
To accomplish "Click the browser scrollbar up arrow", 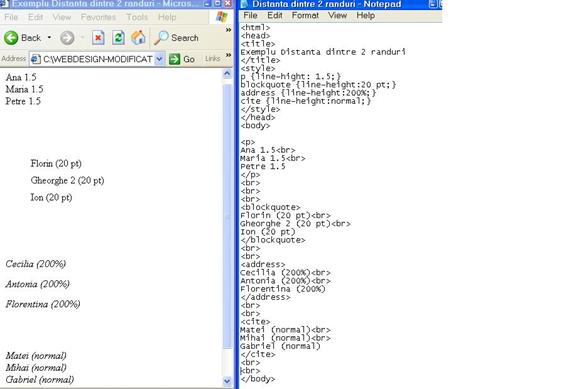I will point(227,73).
